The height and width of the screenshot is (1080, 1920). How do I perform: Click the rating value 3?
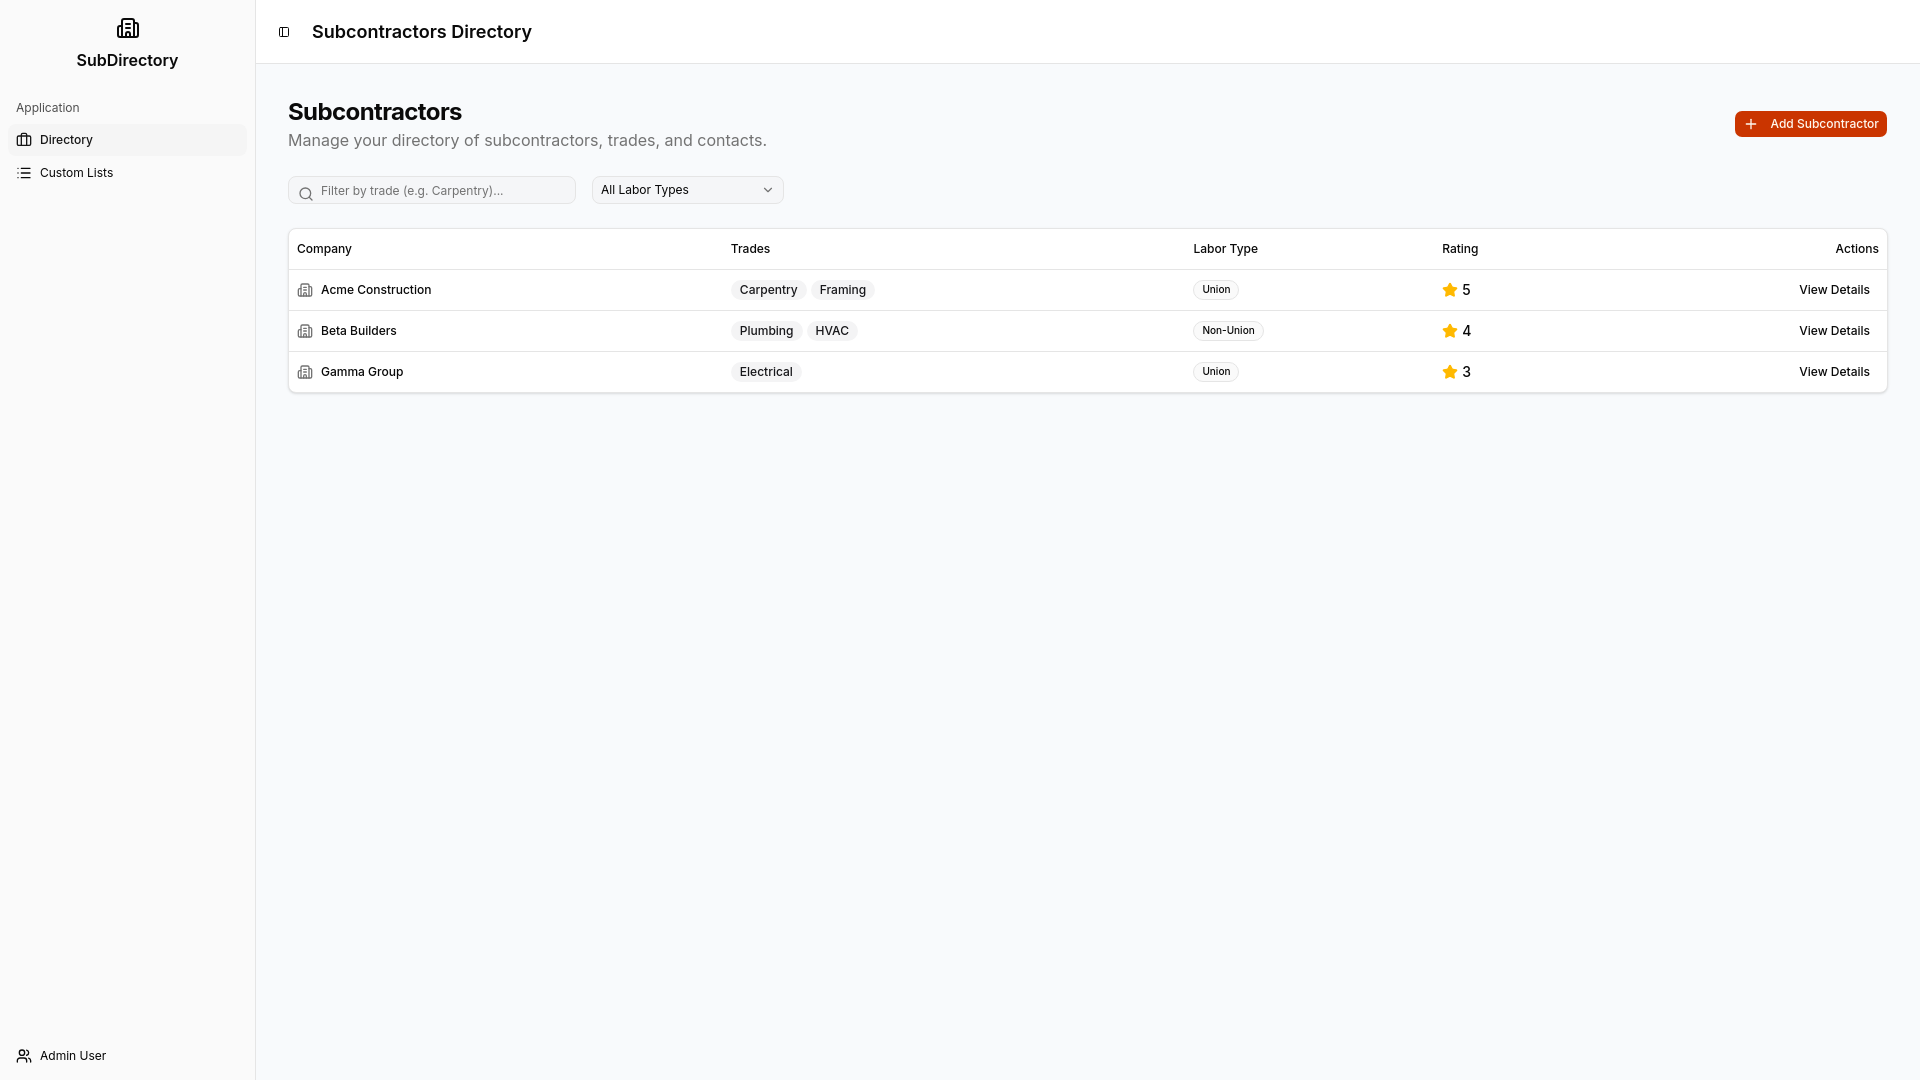(x=1466, y=372)
